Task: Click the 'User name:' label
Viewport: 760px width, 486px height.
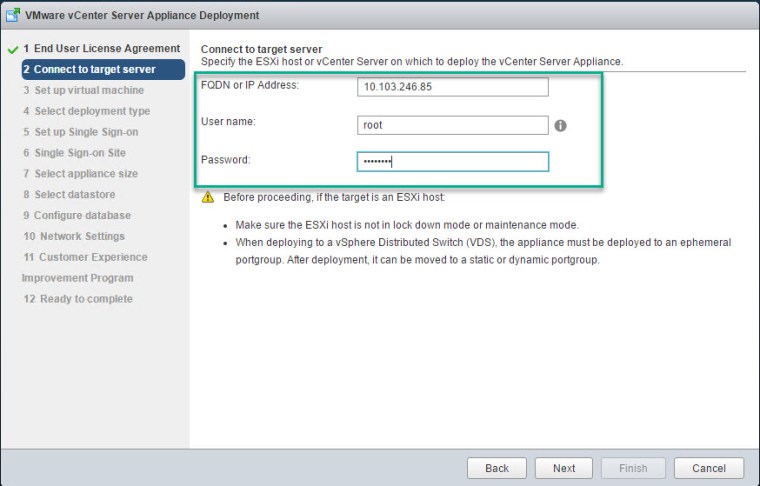Action: pyautogui.click(x=228, y=122)
